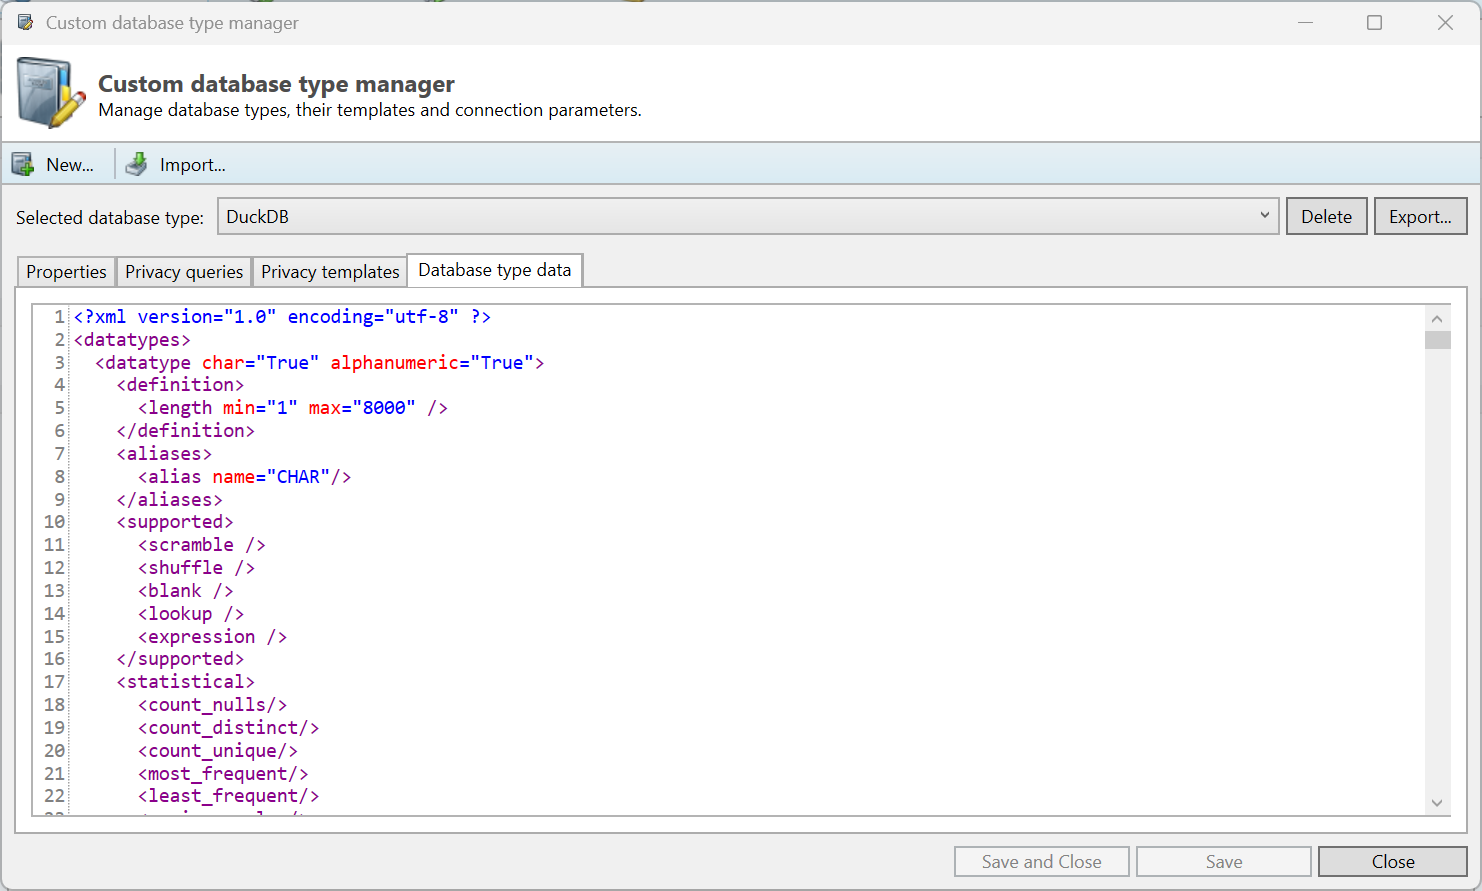Click the closing </aliases> line
This screenshot has width=1482, height=891.
point(170,500)
